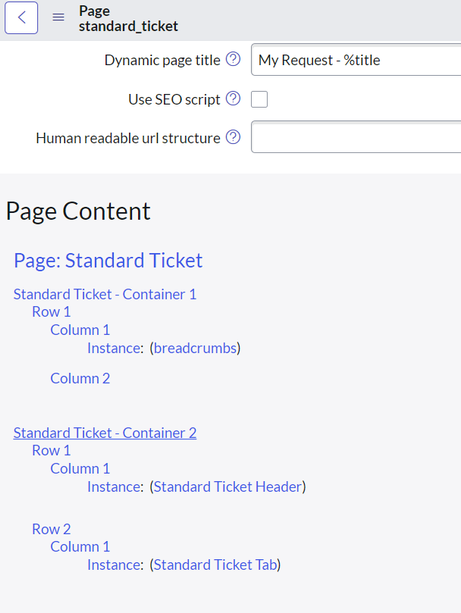Open the hamburger context menu icon
461x613 pixels.
click(x=58, y=17)
